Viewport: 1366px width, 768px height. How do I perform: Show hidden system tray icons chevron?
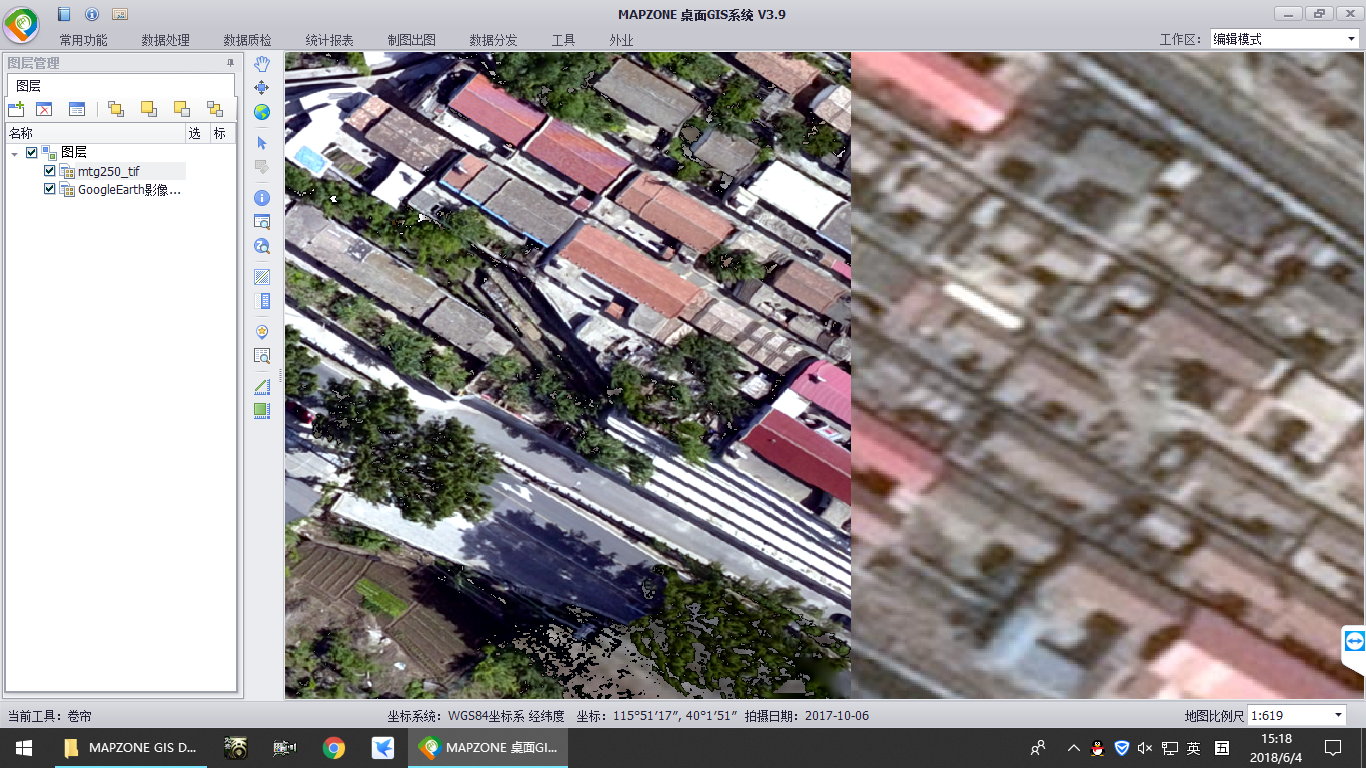click(x=1074, y=748)
